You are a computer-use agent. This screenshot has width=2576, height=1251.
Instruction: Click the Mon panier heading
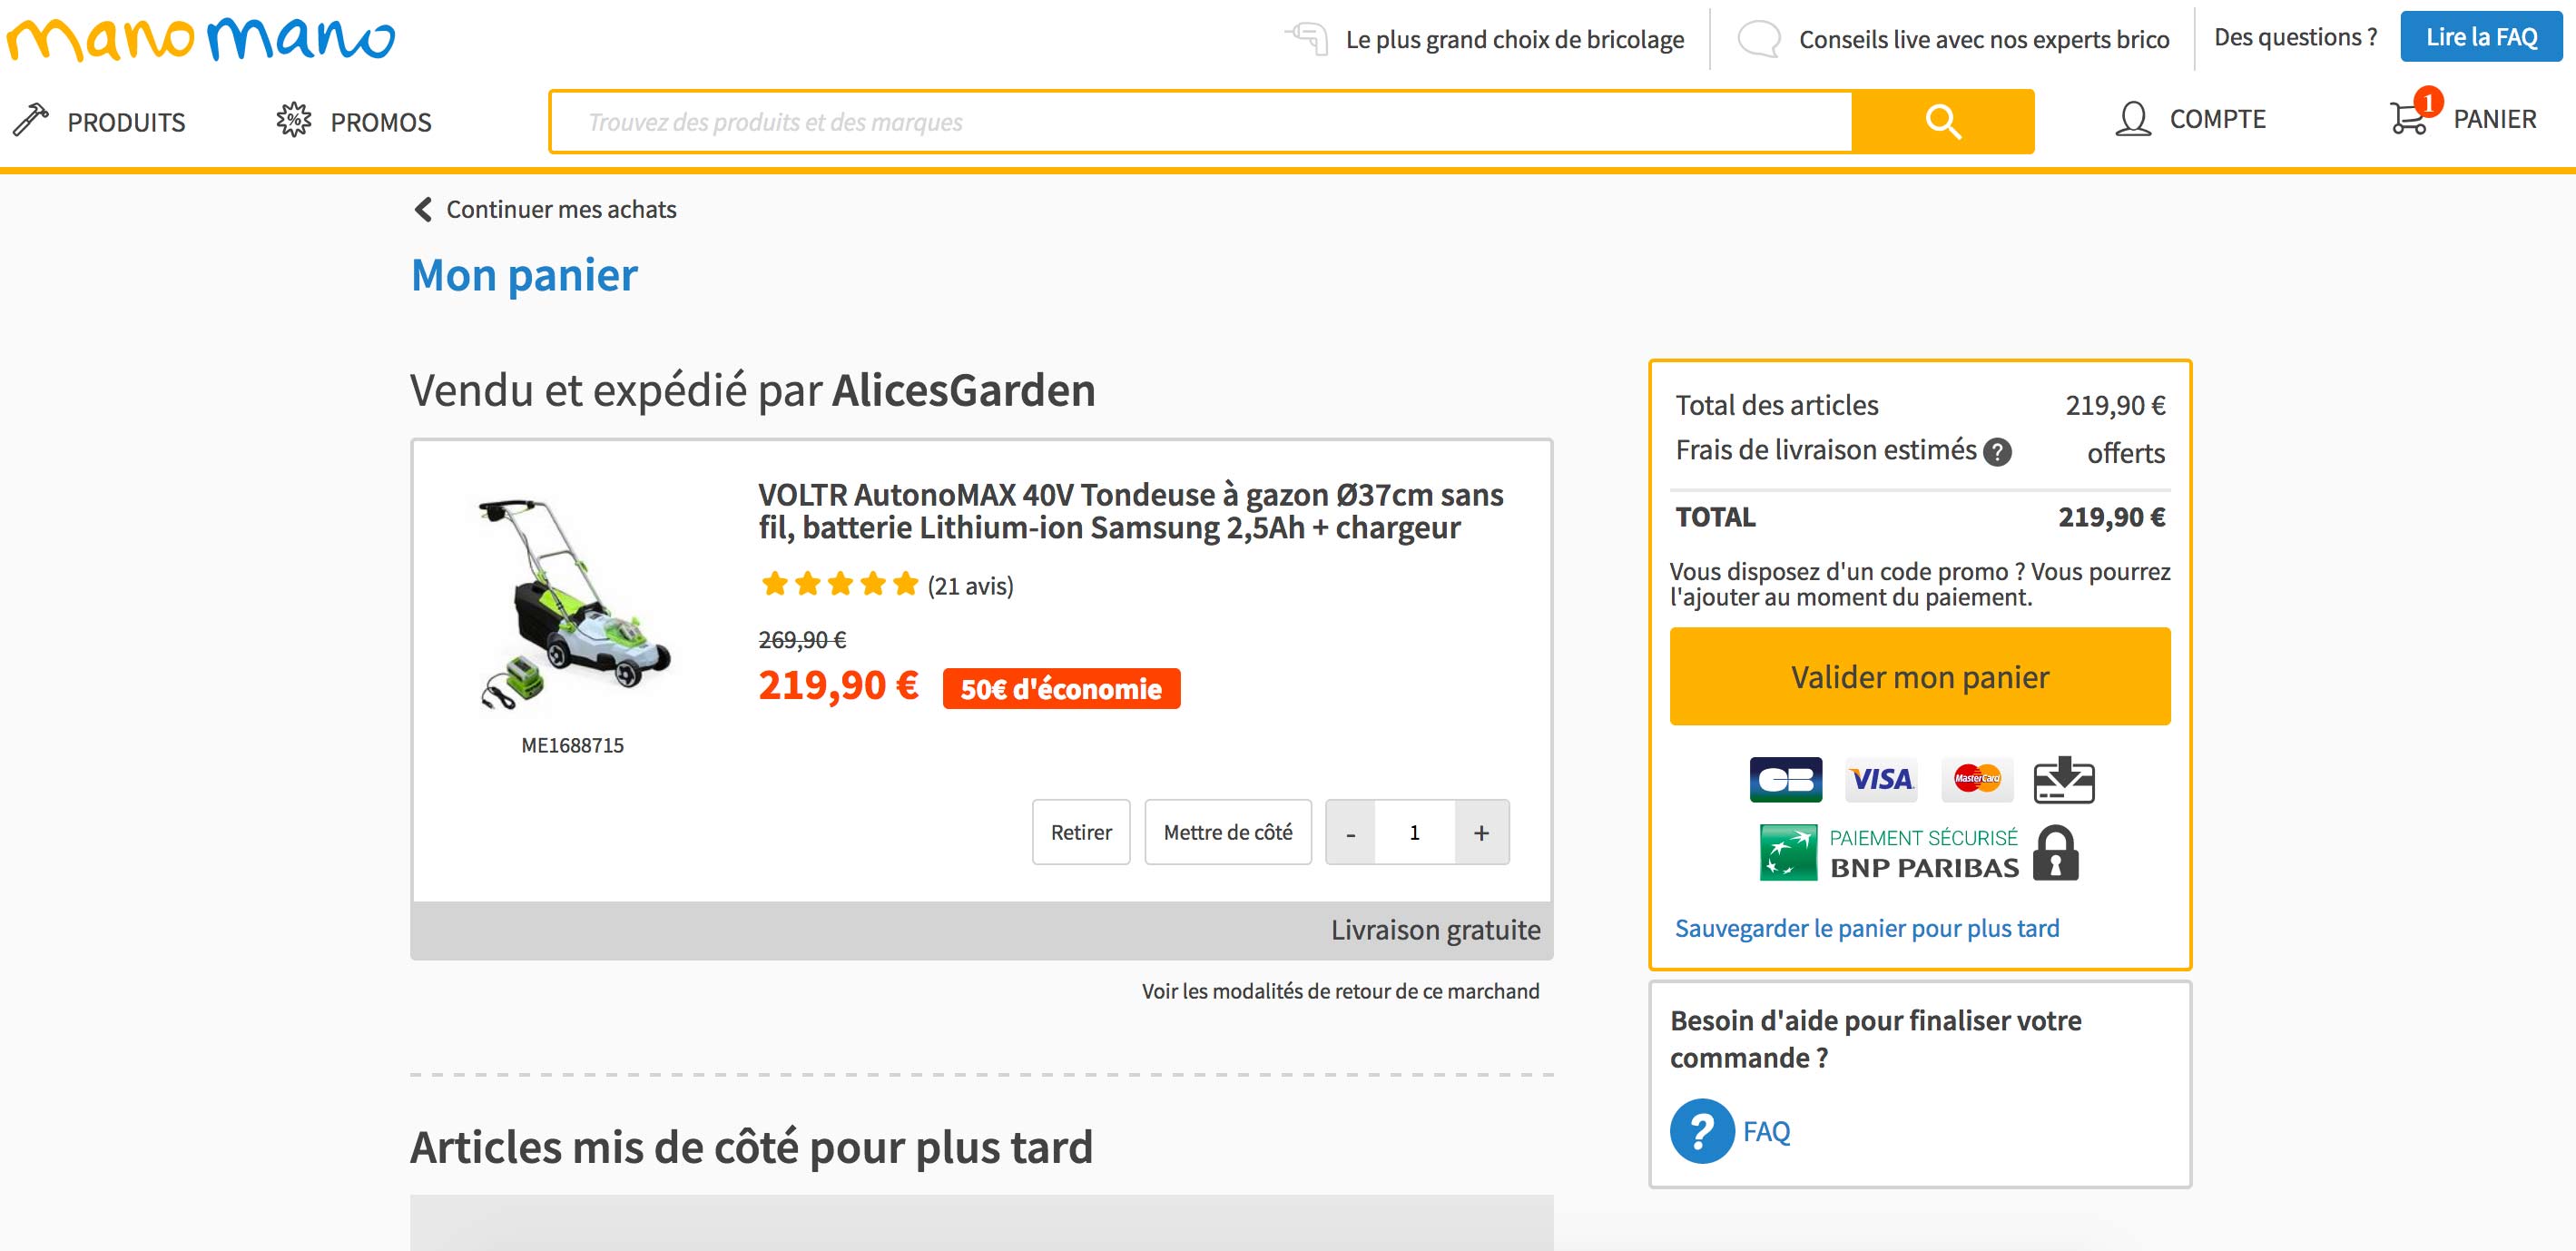coord(524,275)
